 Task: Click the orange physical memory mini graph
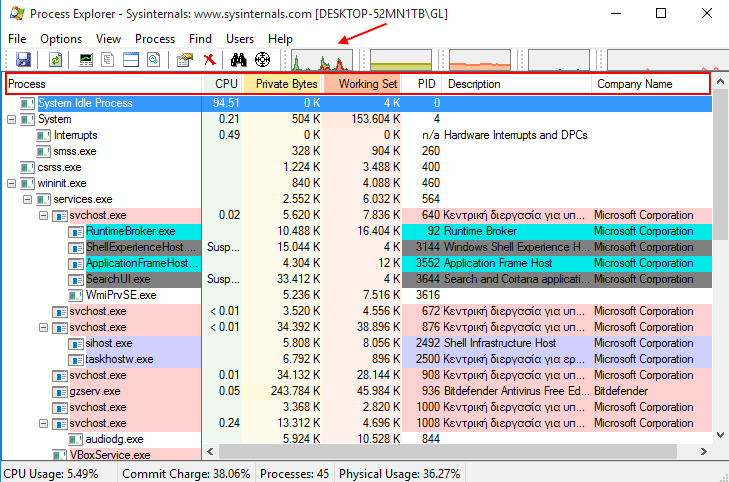pos(480,60)
